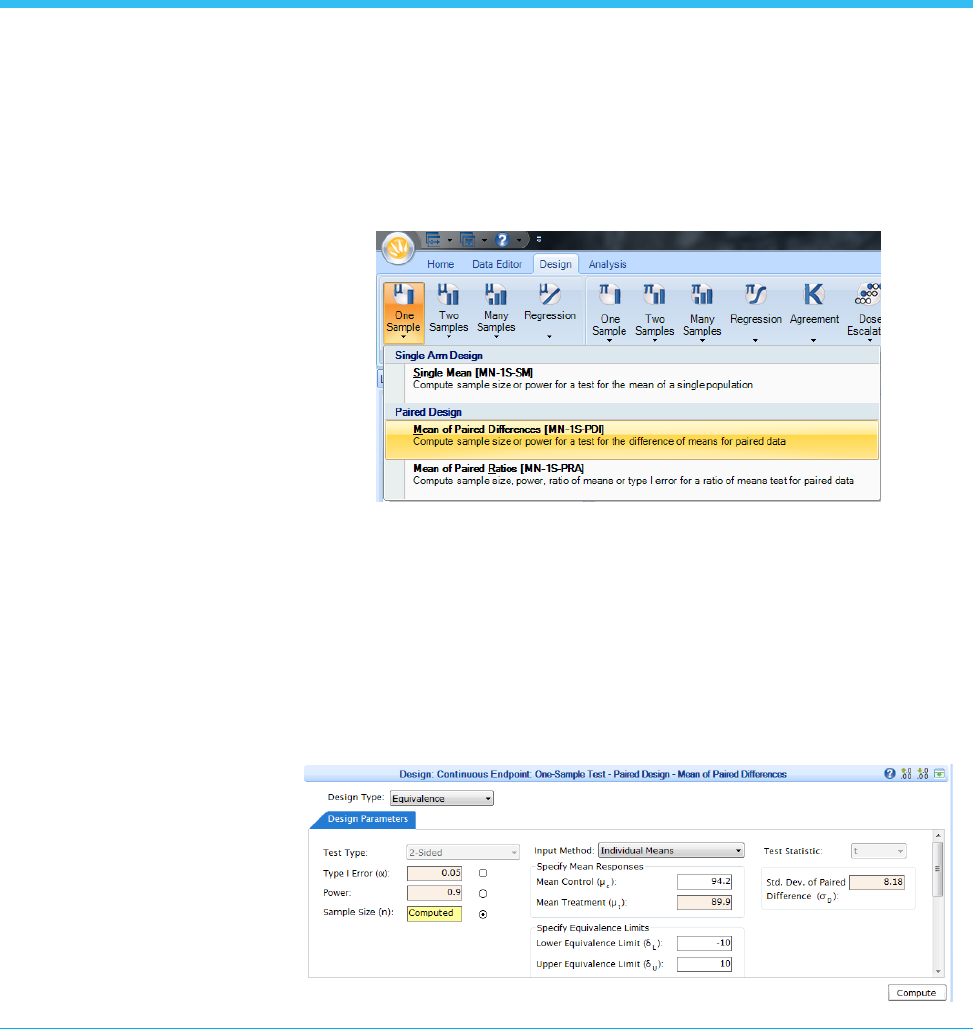The height and width of the screenshot is (1029, 973).
Task: Click green window icon in design header
Action: (940, 774)
